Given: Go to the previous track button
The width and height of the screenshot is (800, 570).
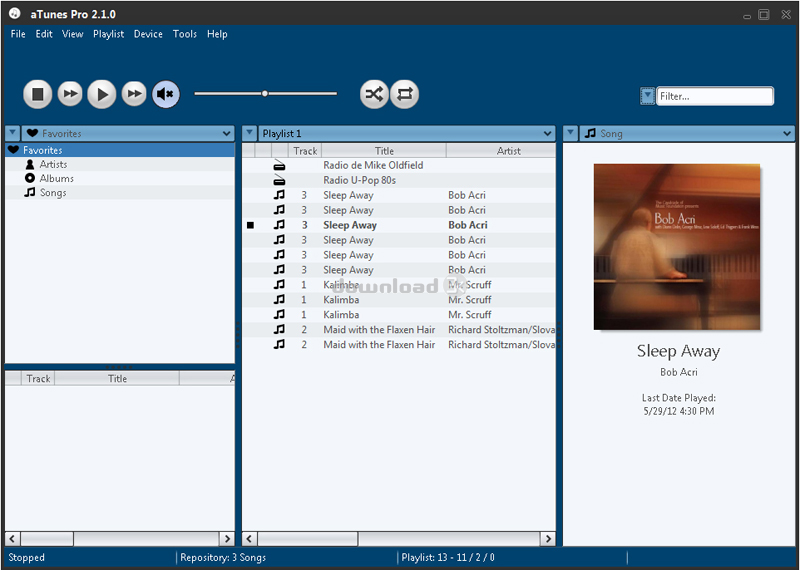Looking at the screenshot, I should point(70,94).
